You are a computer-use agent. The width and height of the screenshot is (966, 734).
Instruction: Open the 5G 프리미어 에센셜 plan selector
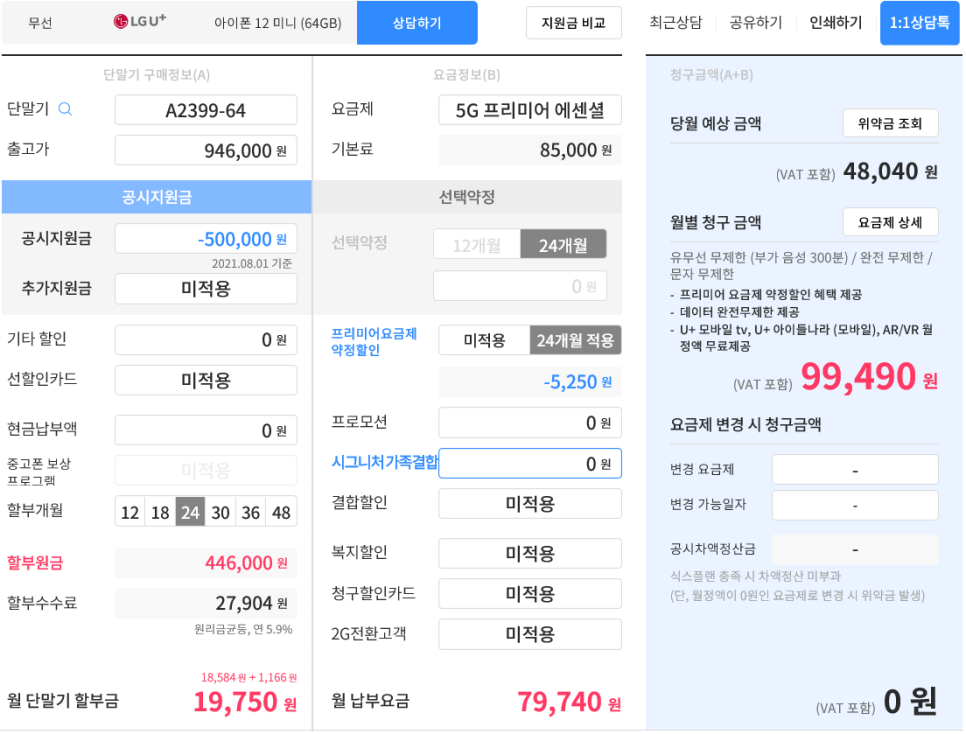(x=530, y=110)
